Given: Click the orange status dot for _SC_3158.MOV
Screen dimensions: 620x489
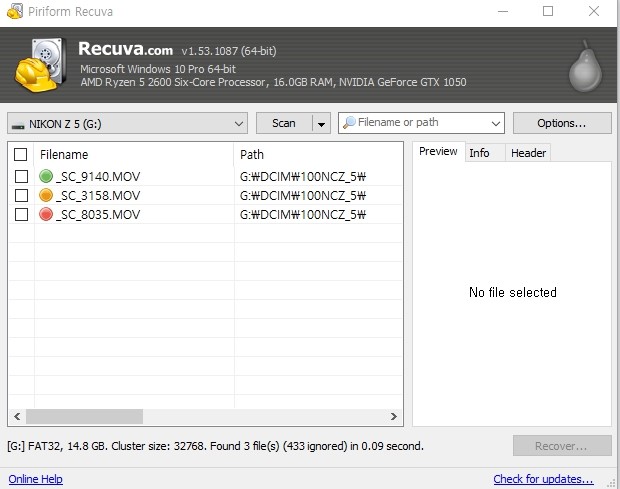Looking at the screenshot, I should (46, 195).
